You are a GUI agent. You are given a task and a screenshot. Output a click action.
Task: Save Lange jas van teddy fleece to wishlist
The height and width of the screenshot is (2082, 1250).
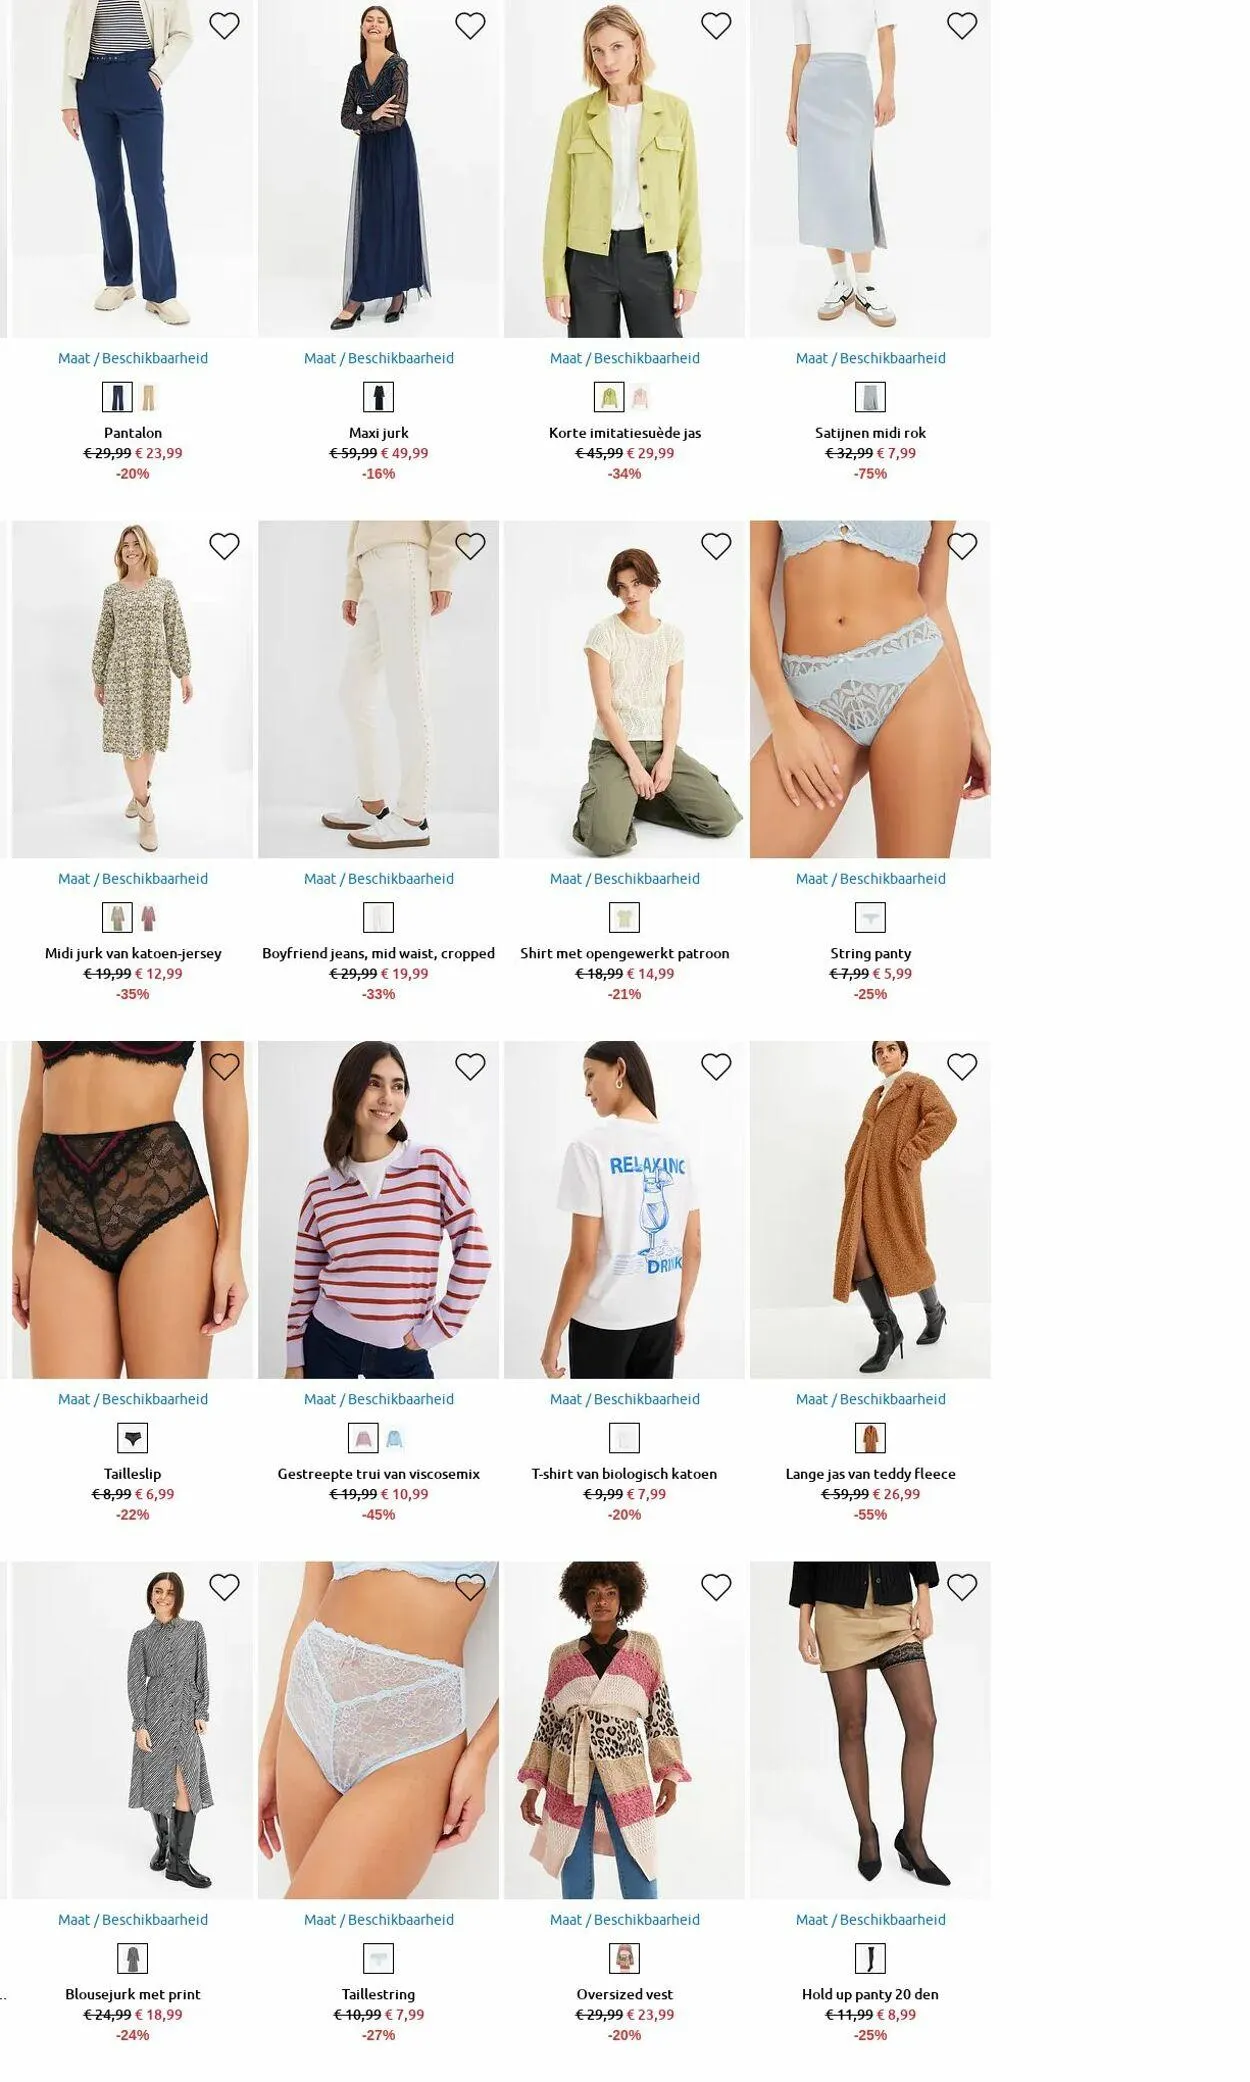962,1067
